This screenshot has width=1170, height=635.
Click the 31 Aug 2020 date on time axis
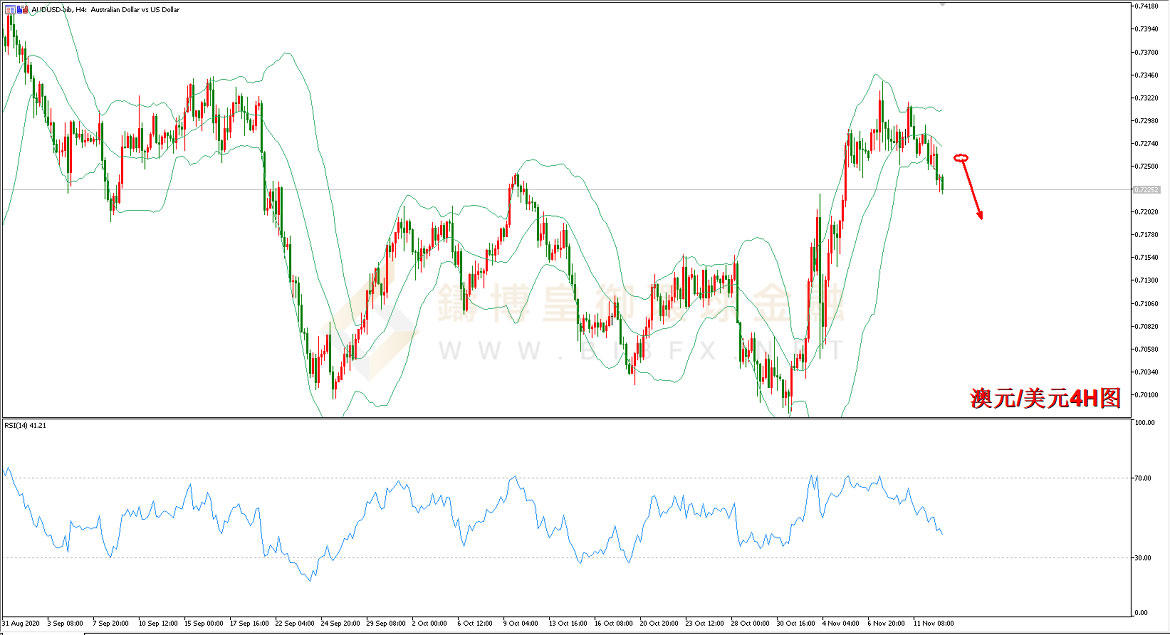20,622
